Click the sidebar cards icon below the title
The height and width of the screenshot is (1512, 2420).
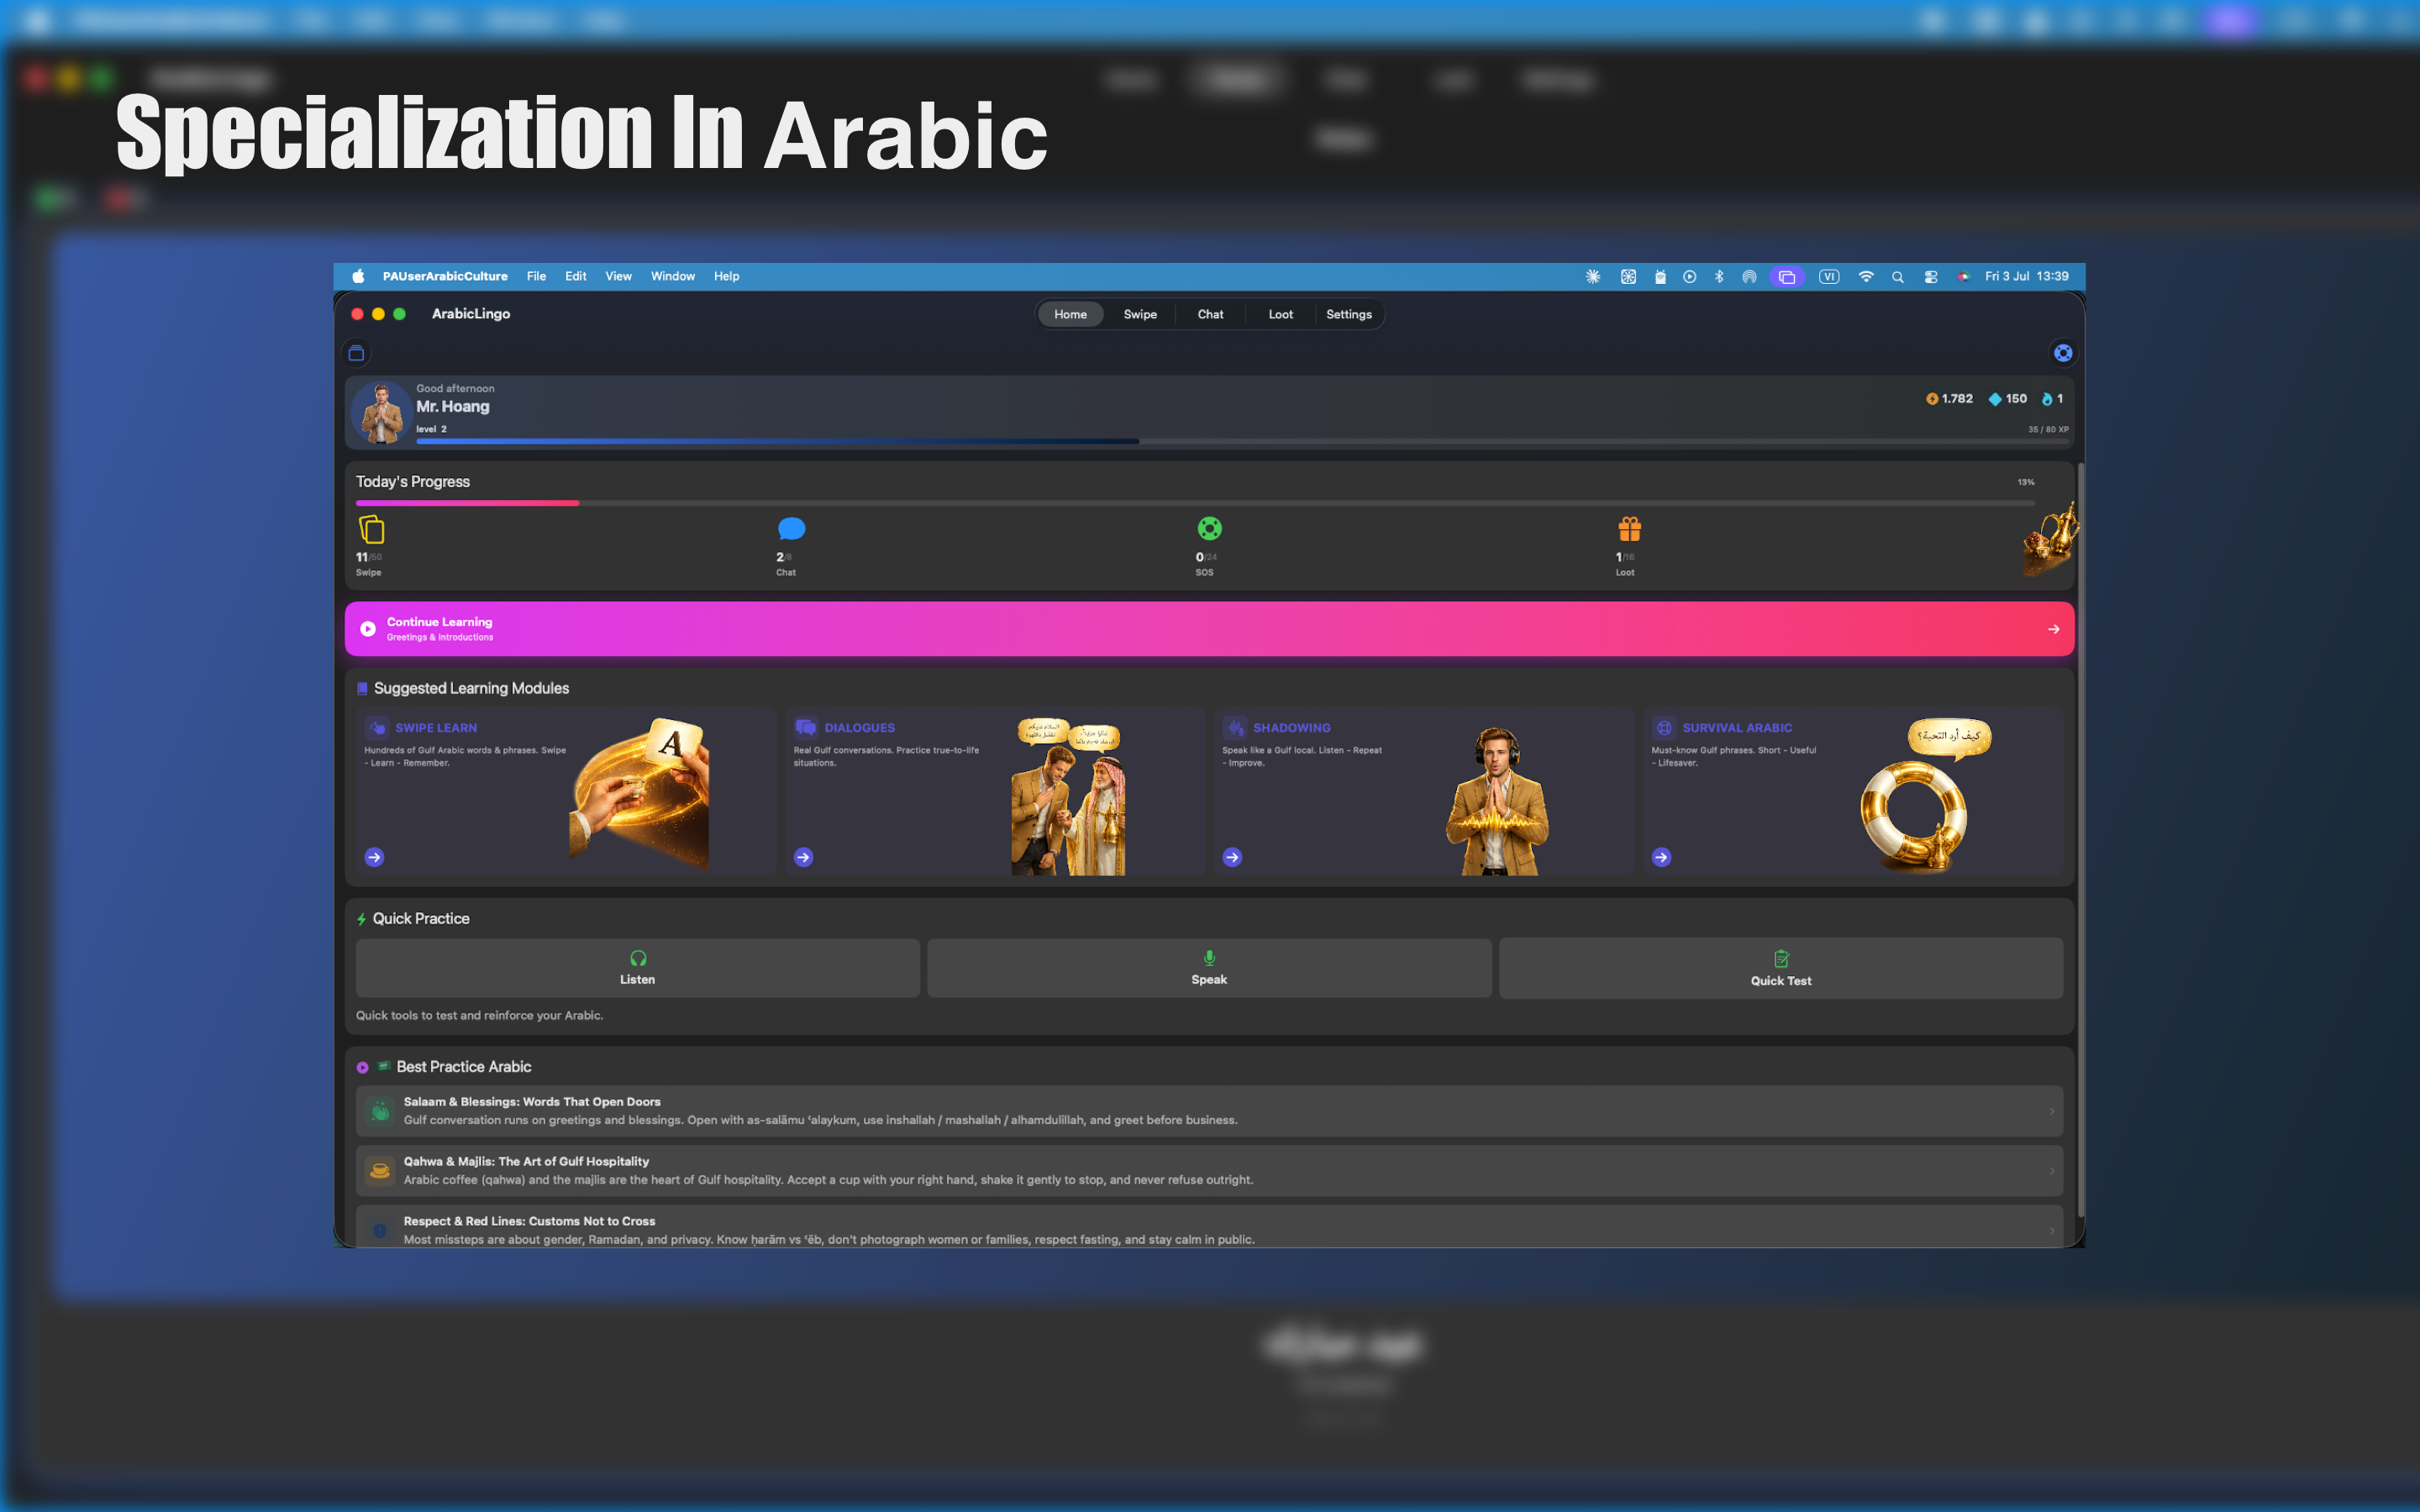[356, 353]
